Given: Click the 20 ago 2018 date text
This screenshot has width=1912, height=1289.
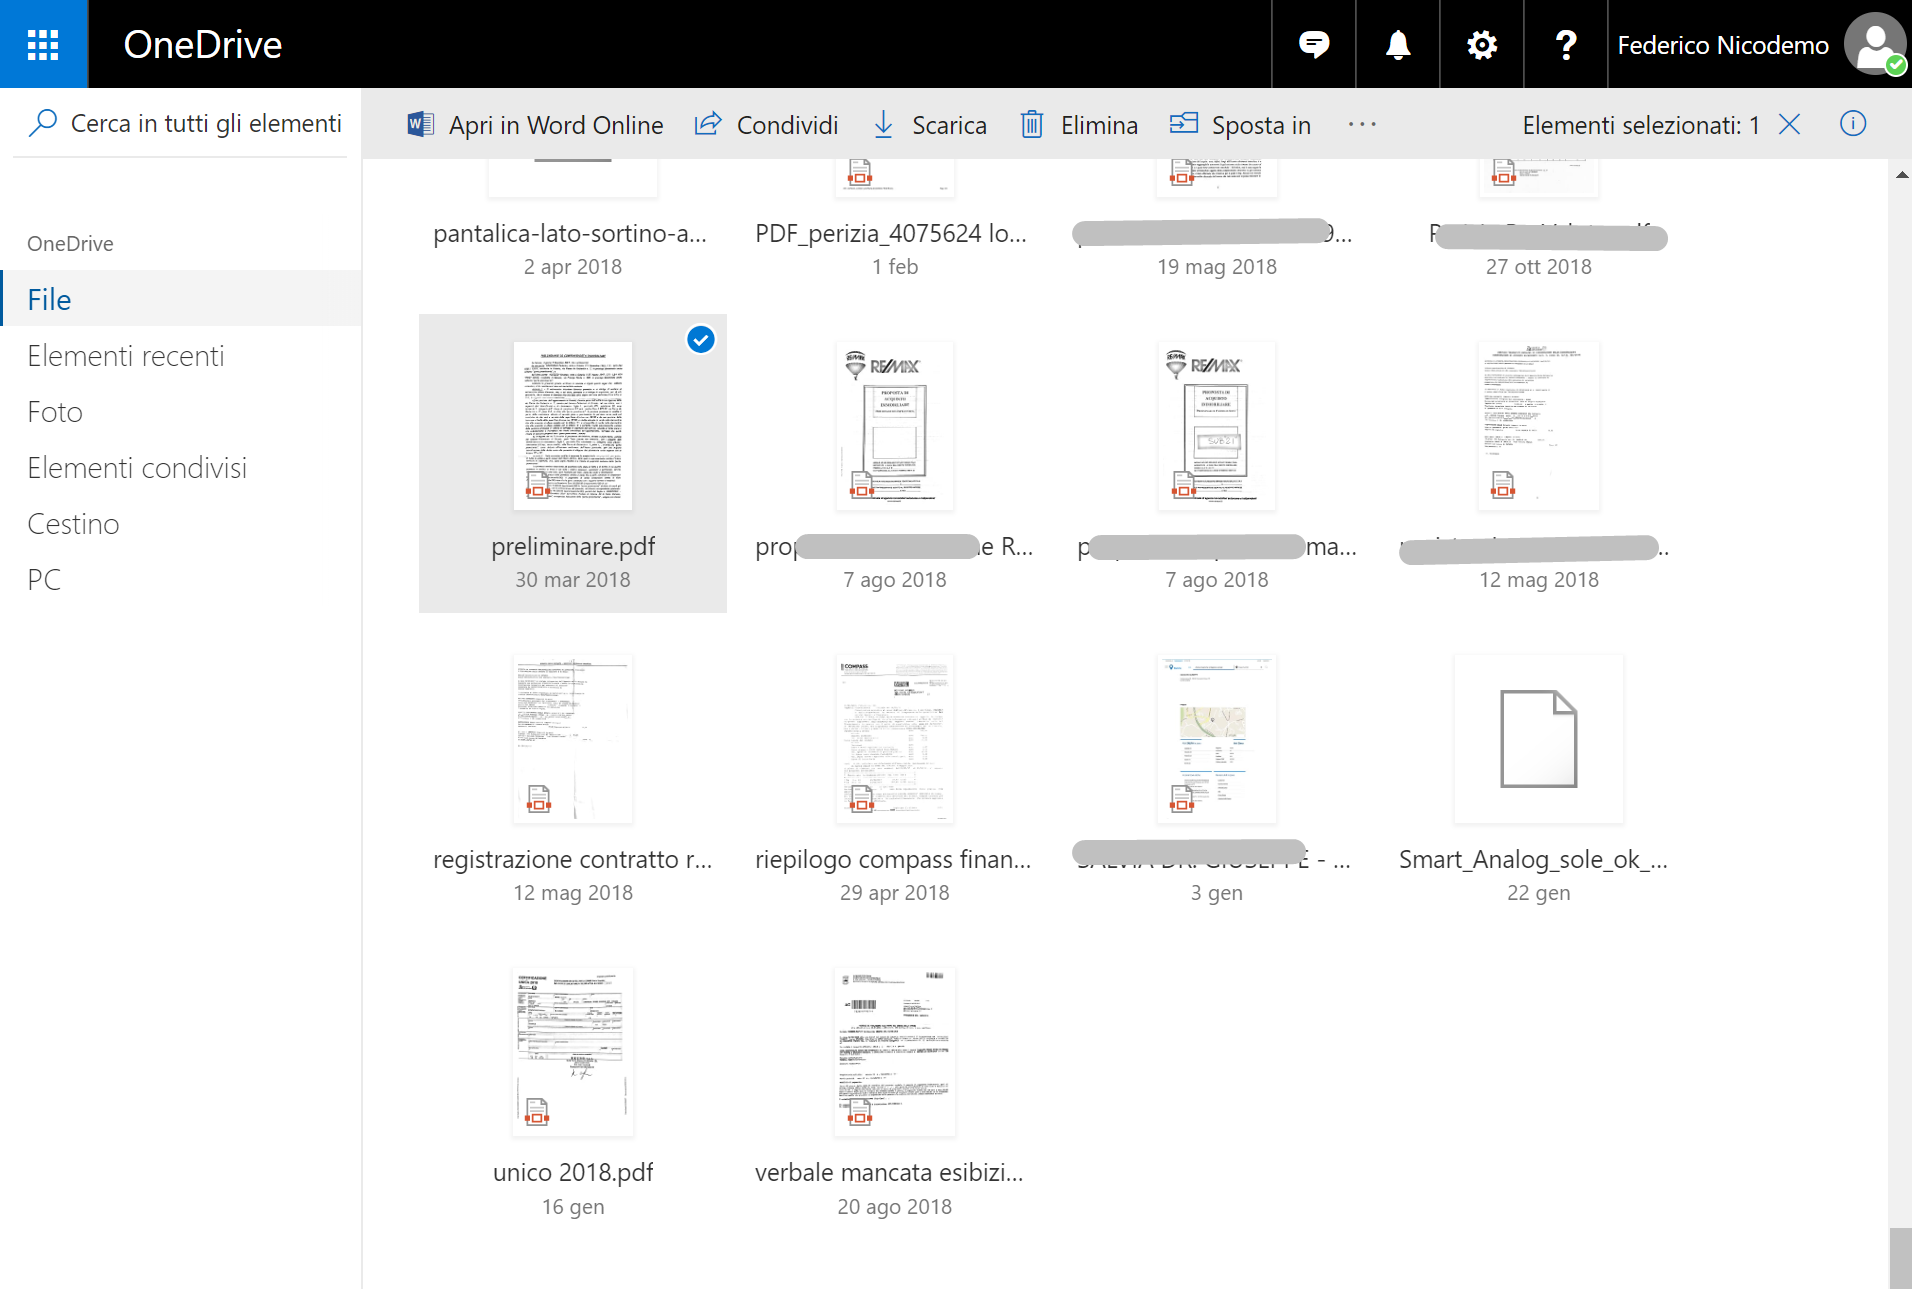Looking at the screenshot, I should (895, 1207).
